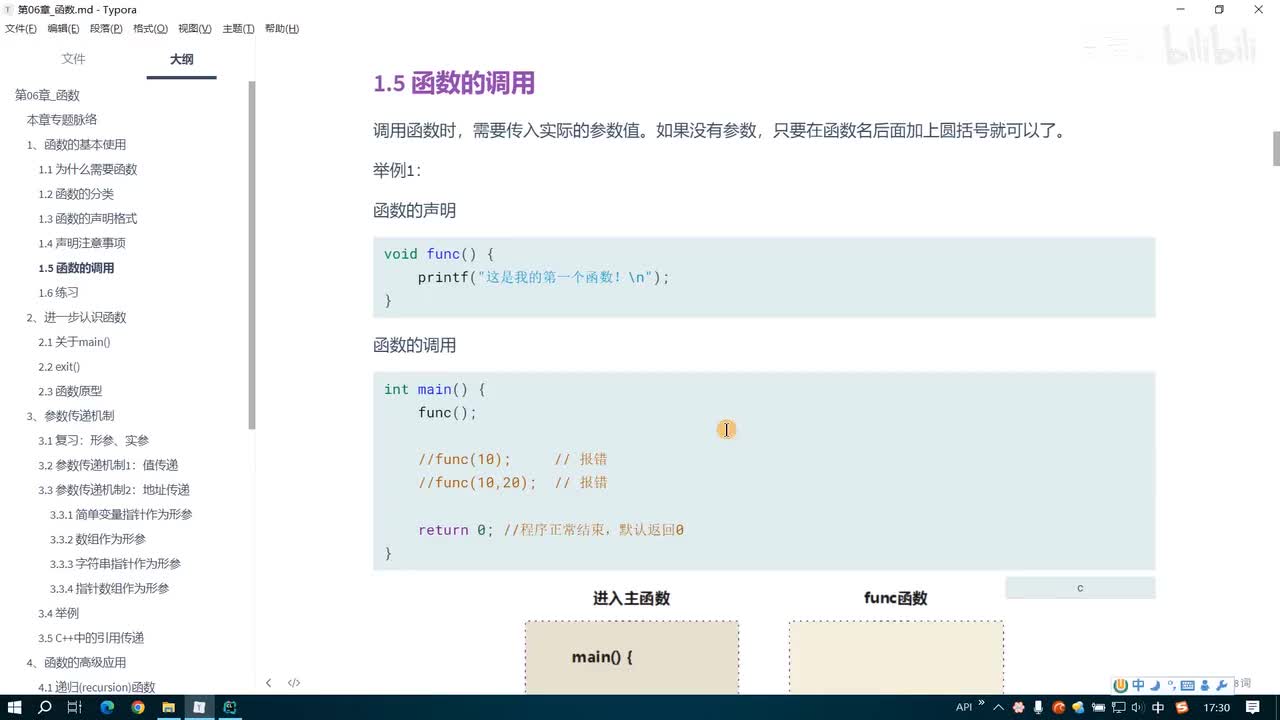Image resolution: width=1280 pixels, height=720 pixels.
Task: Toggle punctuation mode on IME toolbar
Action: click(x=1171, y=686)
